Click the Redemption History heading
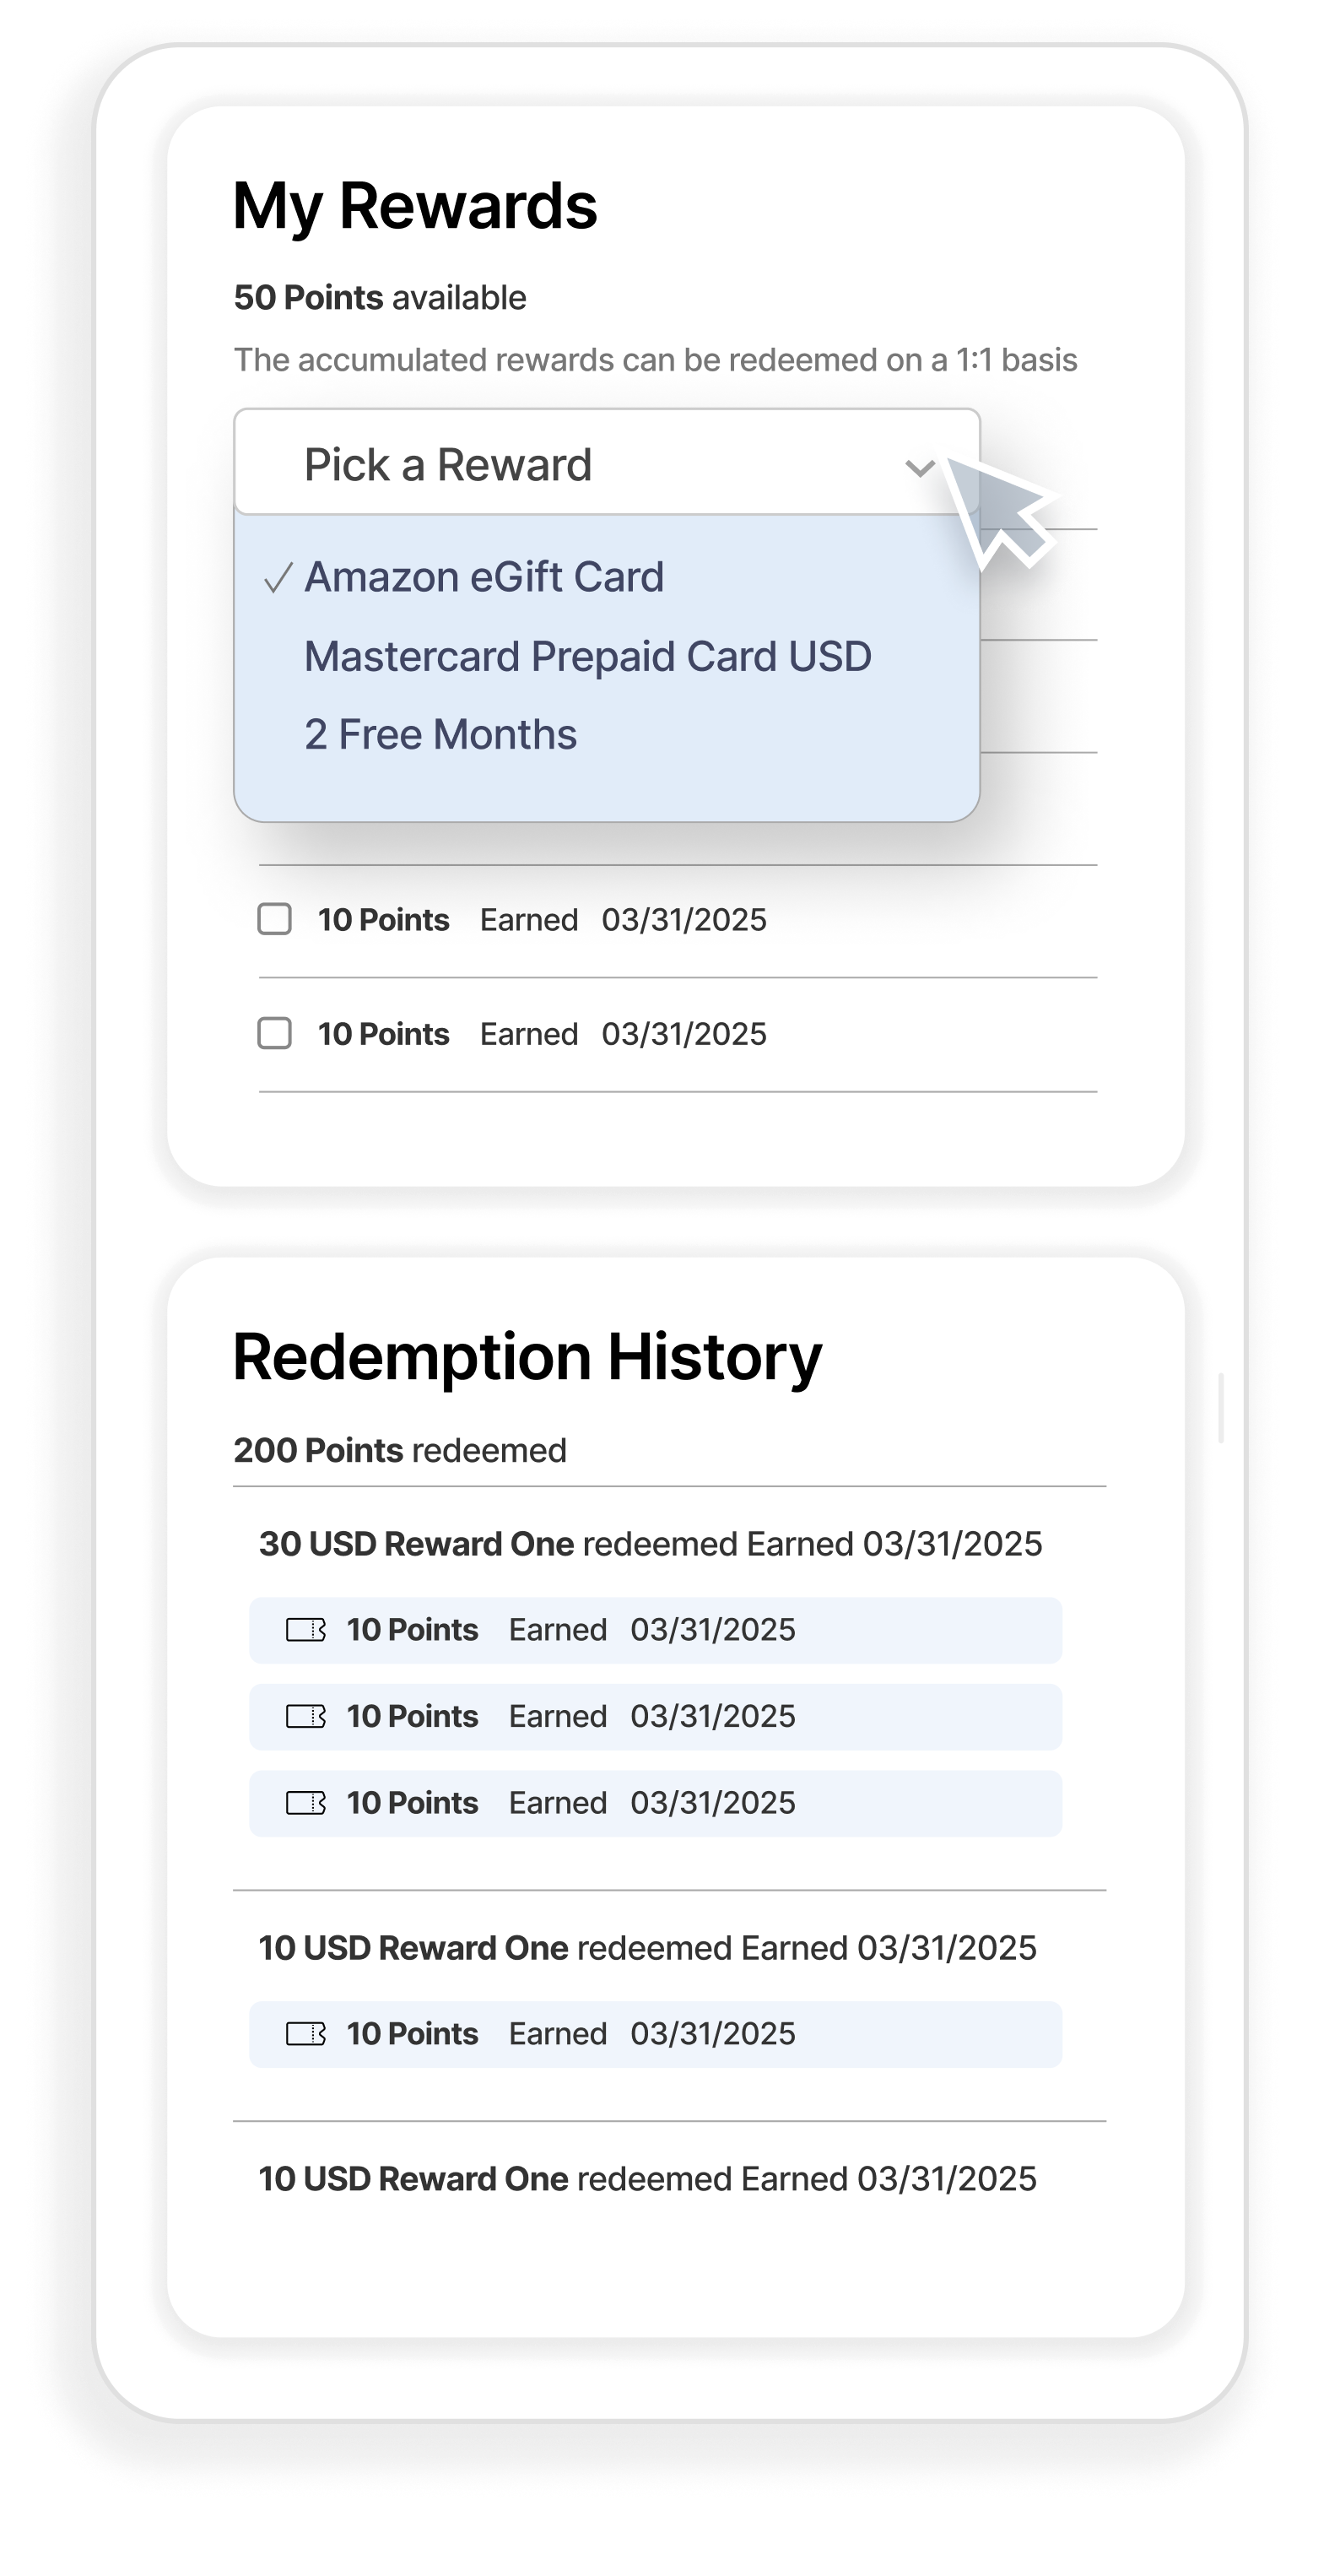This screenshot has height=2576, width=1340. coord(527,1358)
